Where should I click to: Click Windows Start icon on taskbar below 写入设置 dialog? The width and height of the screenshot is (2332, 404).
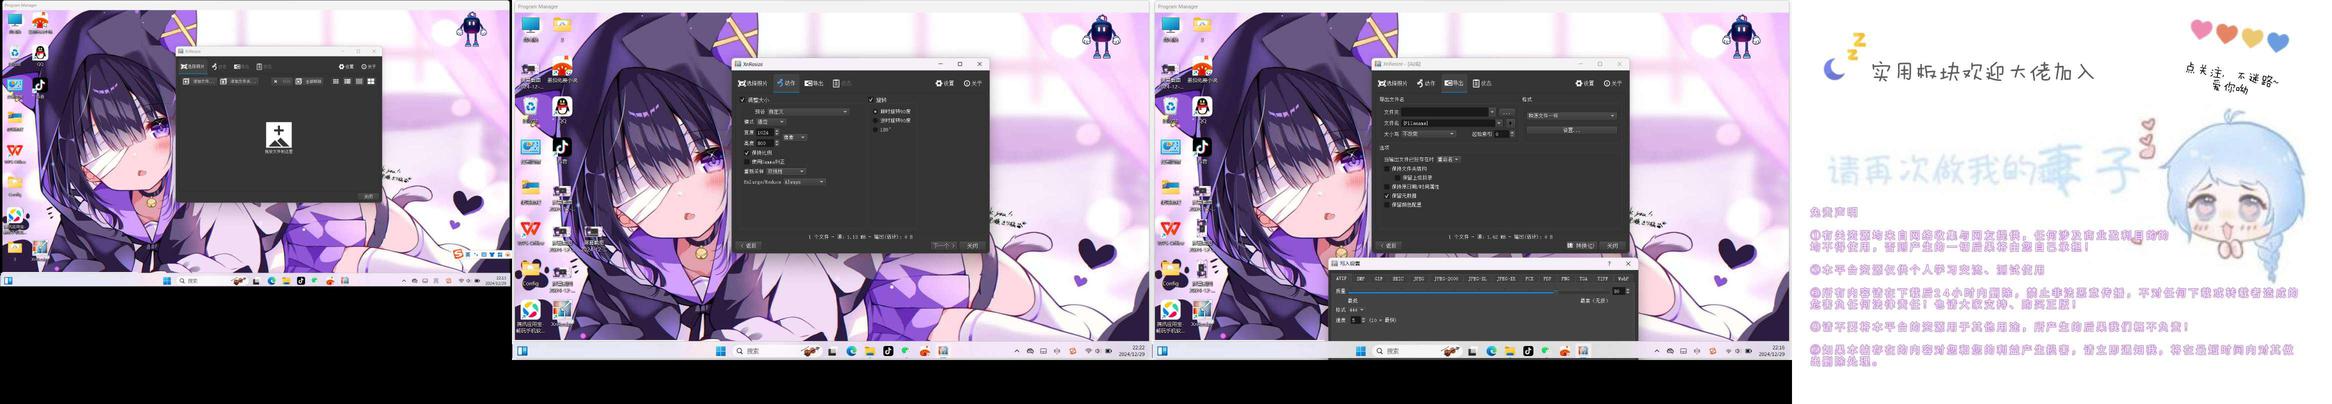tap(1360, 351)
